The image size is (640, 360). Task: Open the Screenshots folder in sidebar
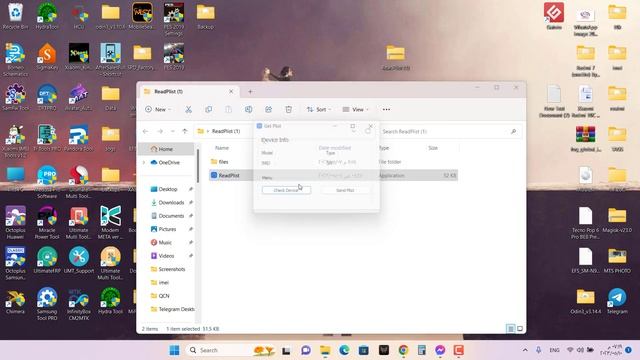pyautogui.click(x=171, y=269)
